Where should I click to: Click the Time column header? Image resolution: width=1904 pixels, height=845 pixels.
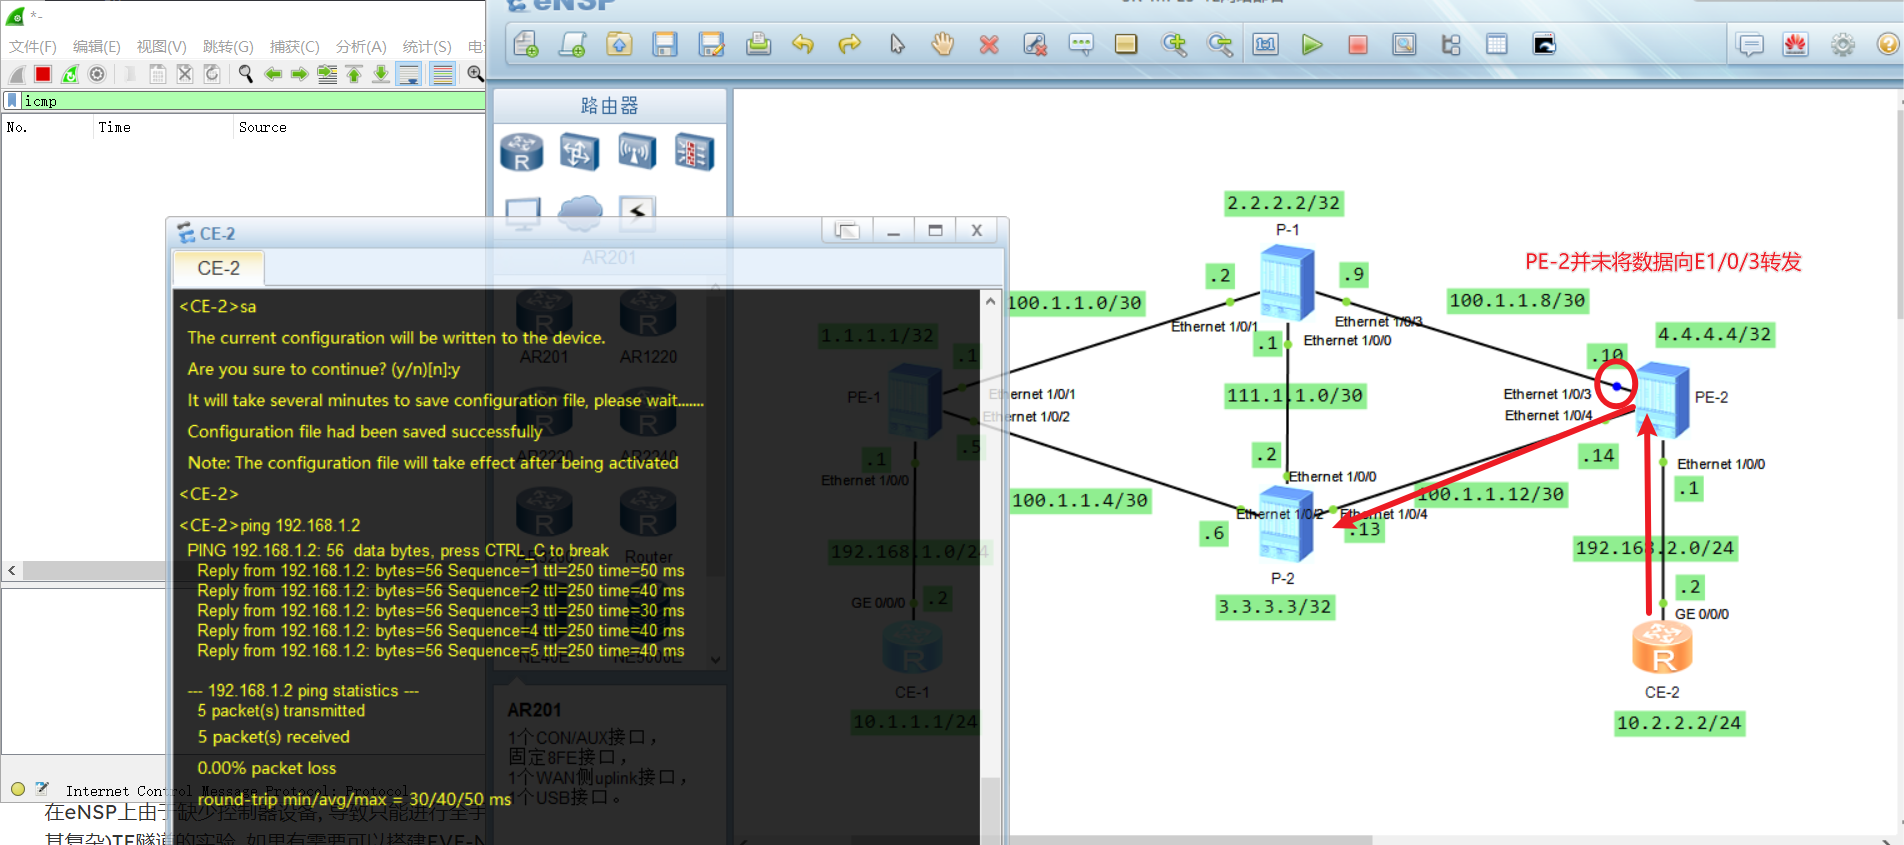(114, 128)
